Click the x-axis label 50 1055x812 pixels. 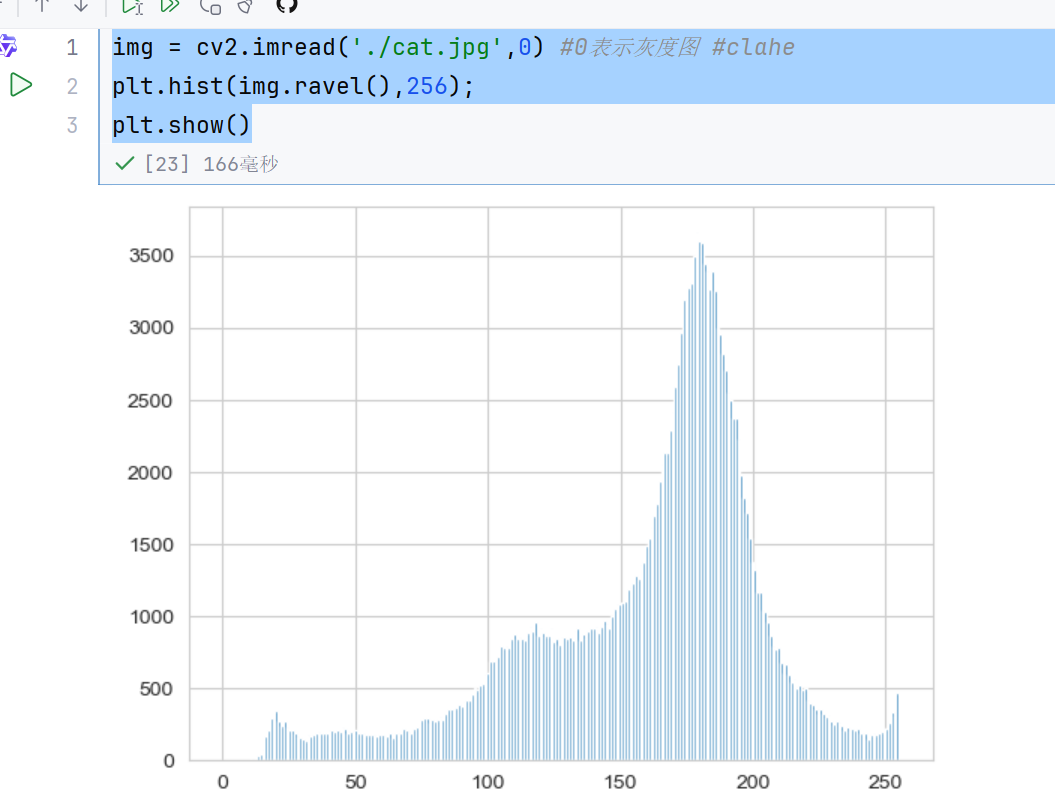coord(356,782)
